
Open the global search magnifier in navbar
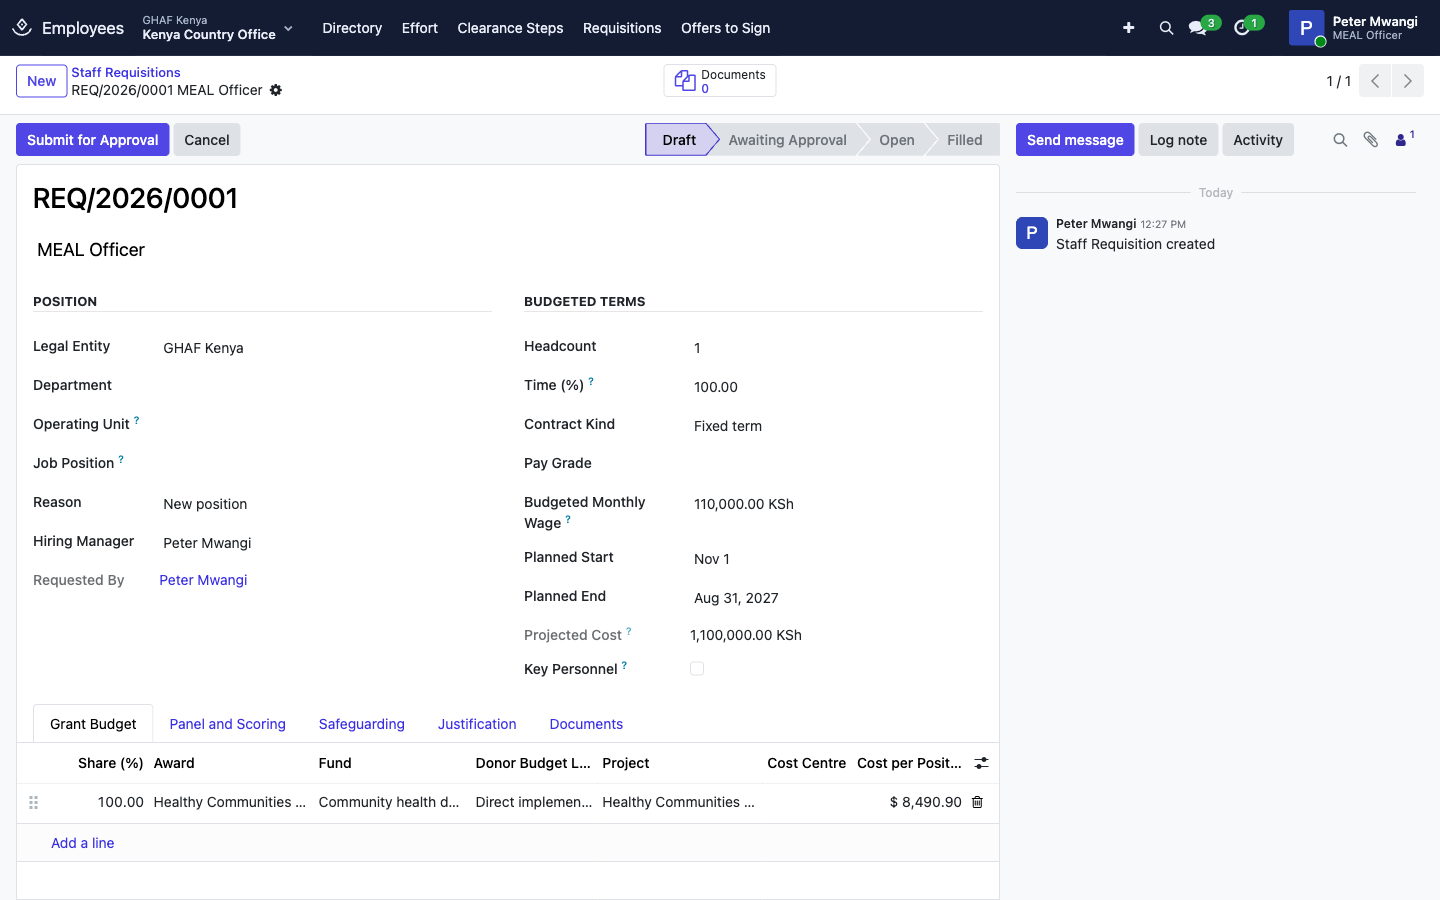click(1166, 28)
